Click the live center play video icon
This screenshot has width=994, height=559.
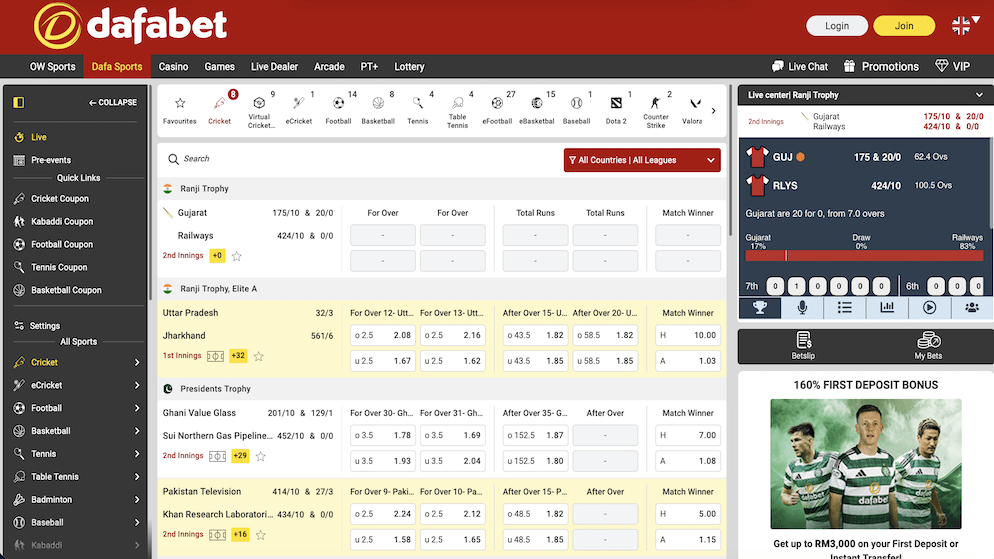[929, 308]
